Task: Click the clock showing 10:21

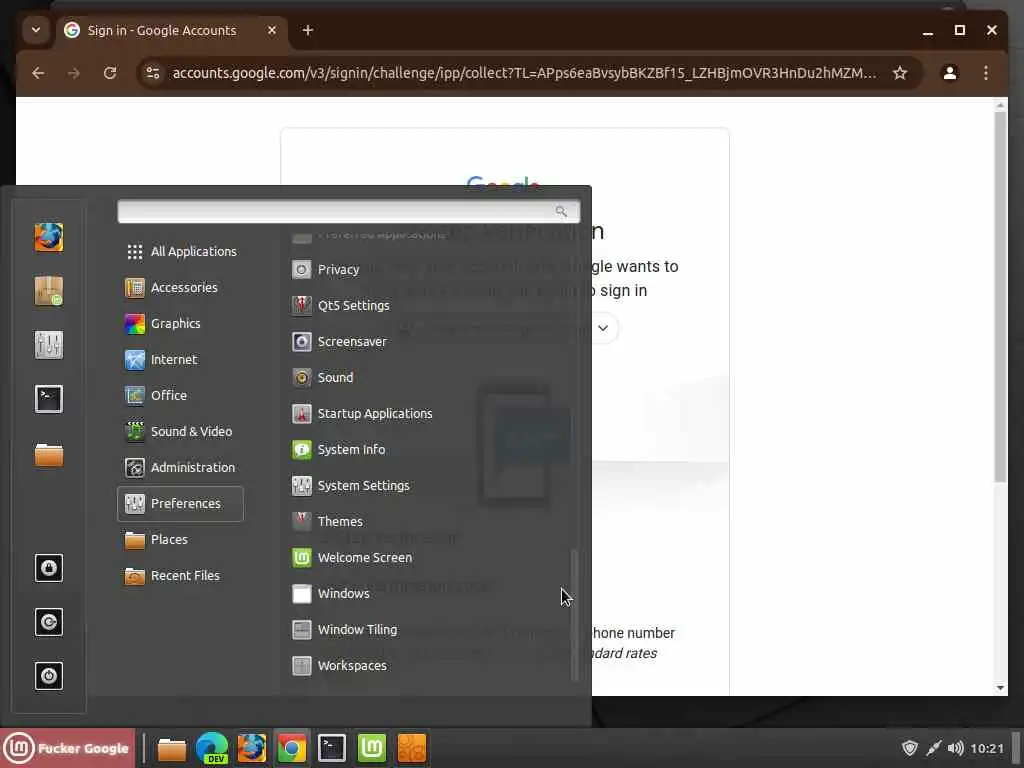Action: click(986, 748)
